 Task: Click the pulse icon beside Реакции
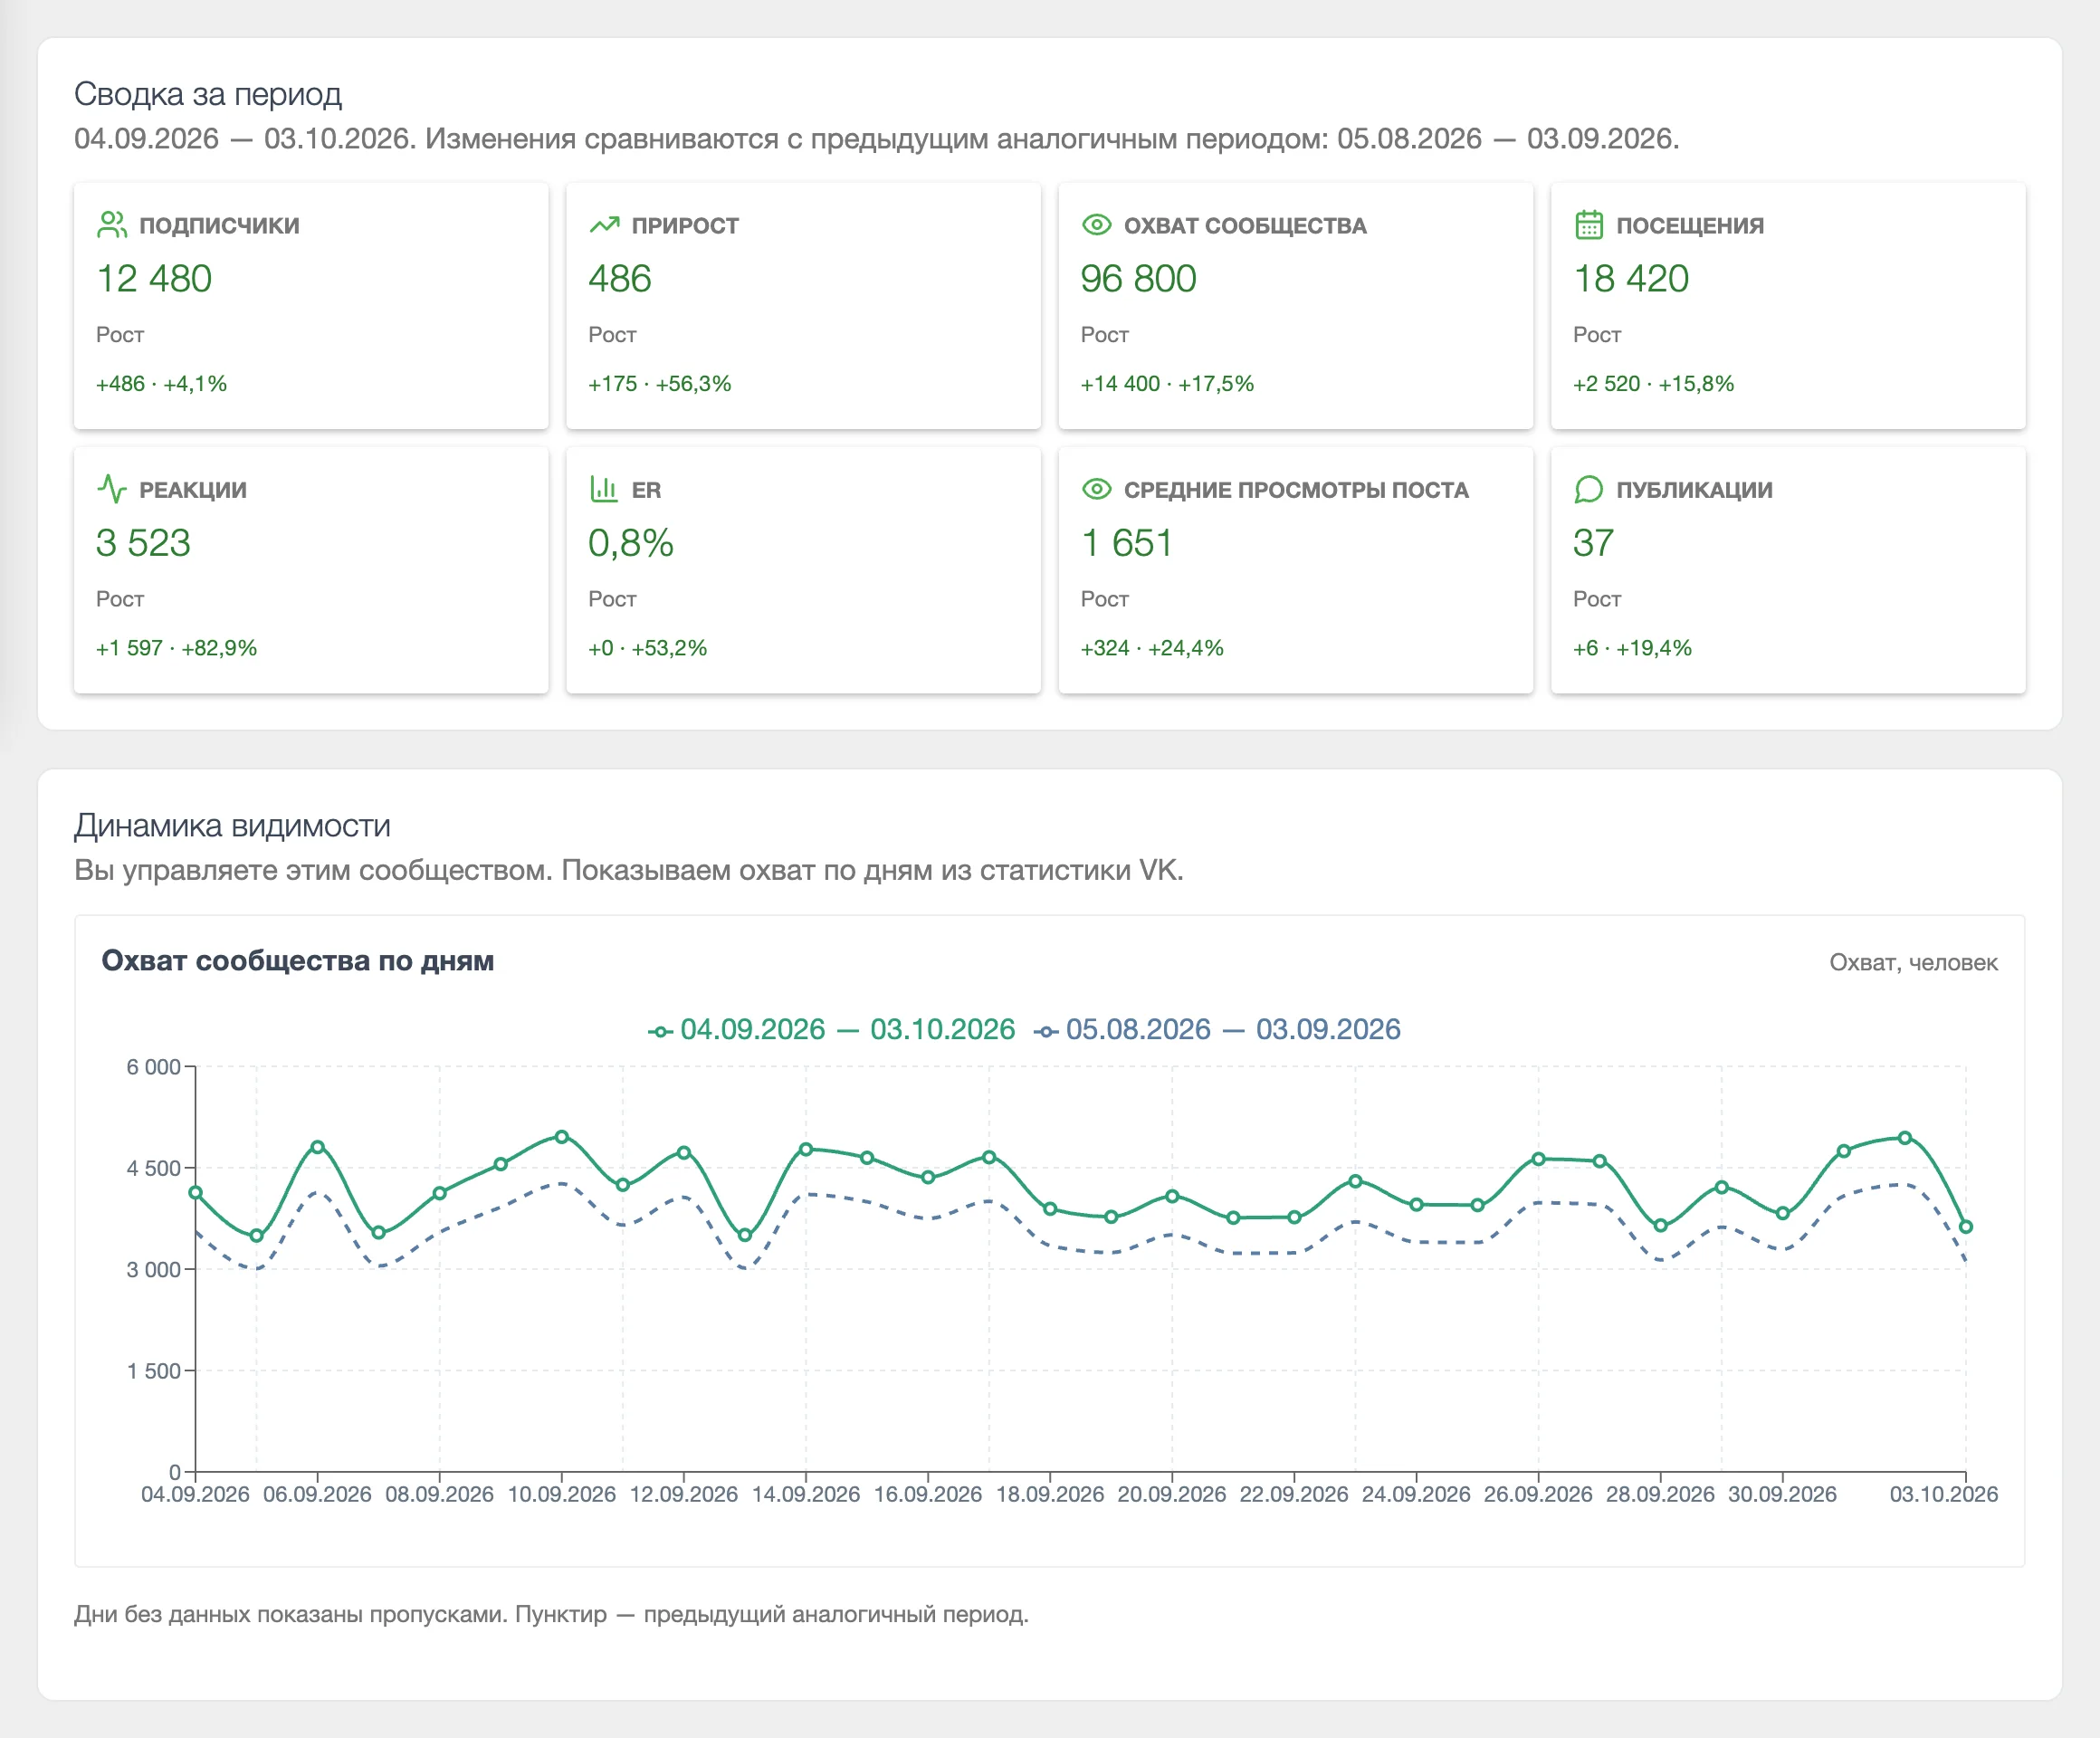pyautogui.click(x=112, y=489)
